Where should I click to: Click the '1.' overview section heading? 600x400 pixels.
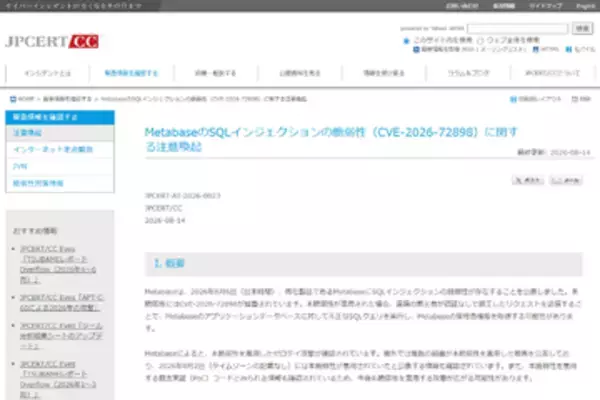[170, 263]
